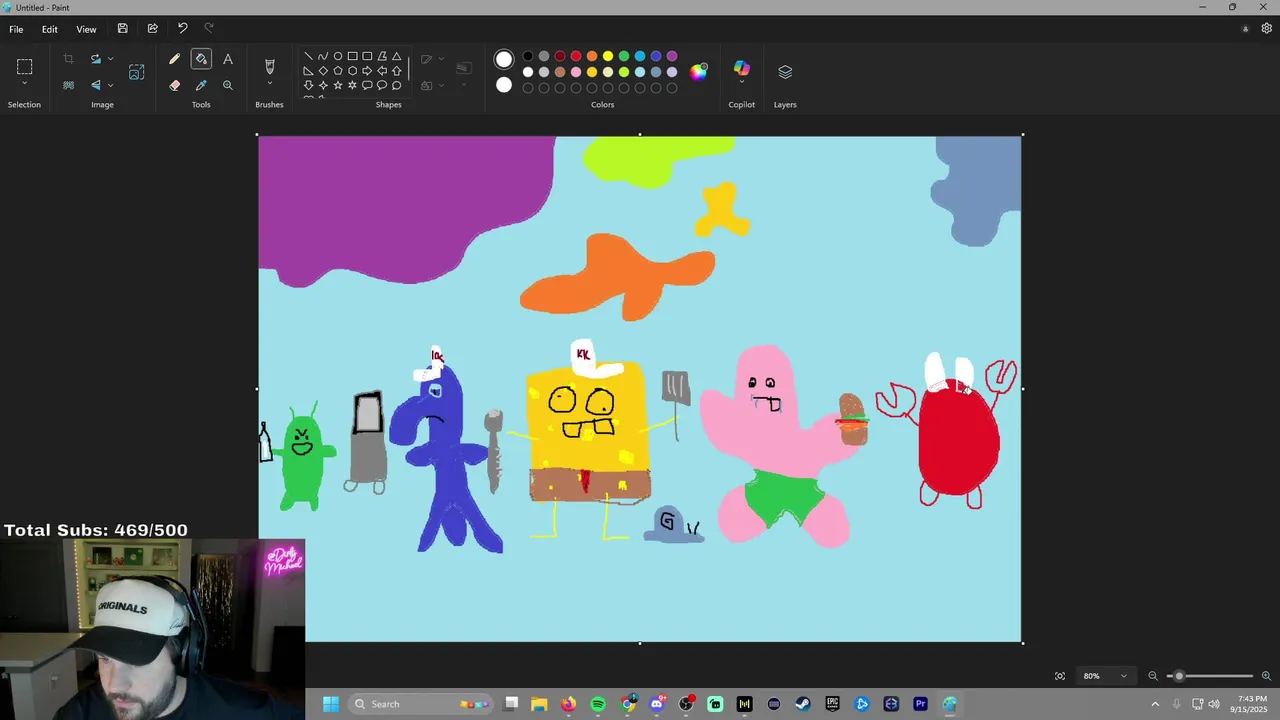Viewport: 1280px width, 720px height.
Task: Click the Zoom in plus button
Action: point(1266,676)
